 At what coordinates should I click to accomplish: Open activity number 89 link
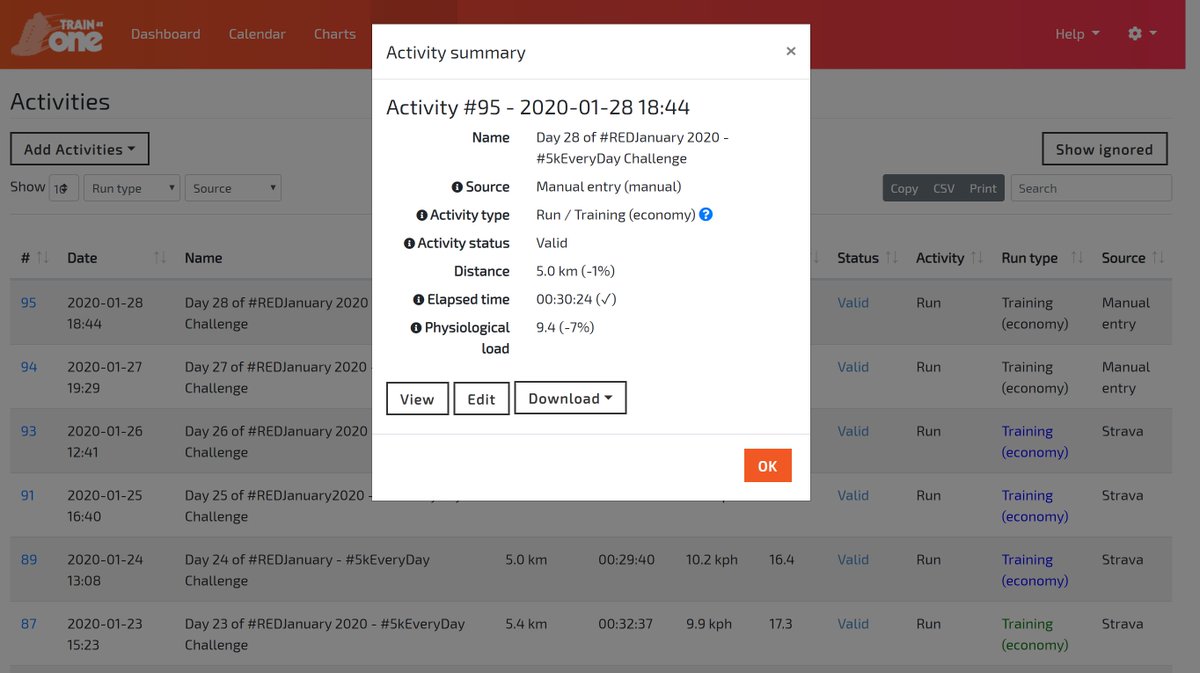tap(29, 559)
